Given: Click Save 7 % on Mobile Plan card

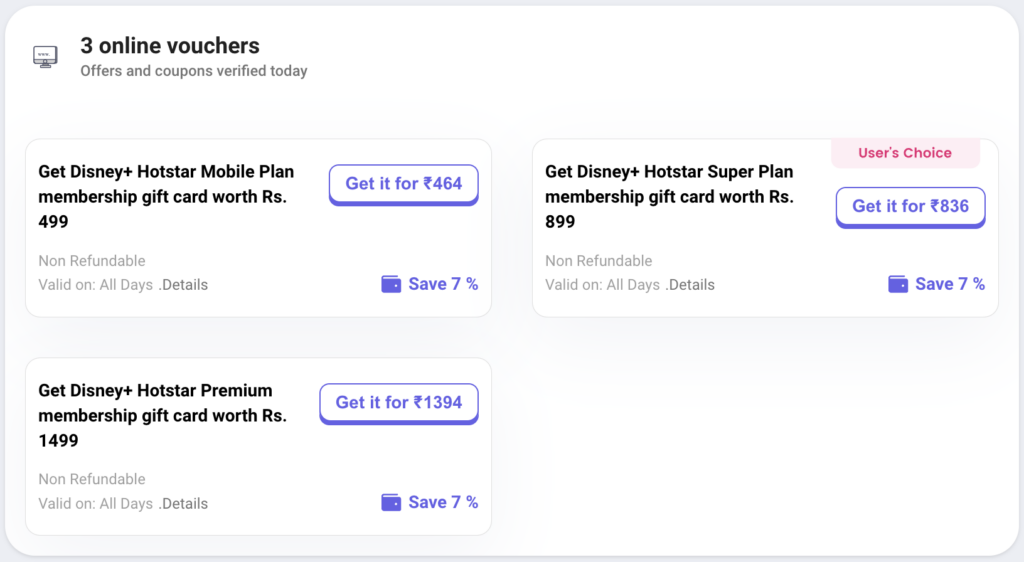Looking at the screenshot, I should [x=443, y=284].
